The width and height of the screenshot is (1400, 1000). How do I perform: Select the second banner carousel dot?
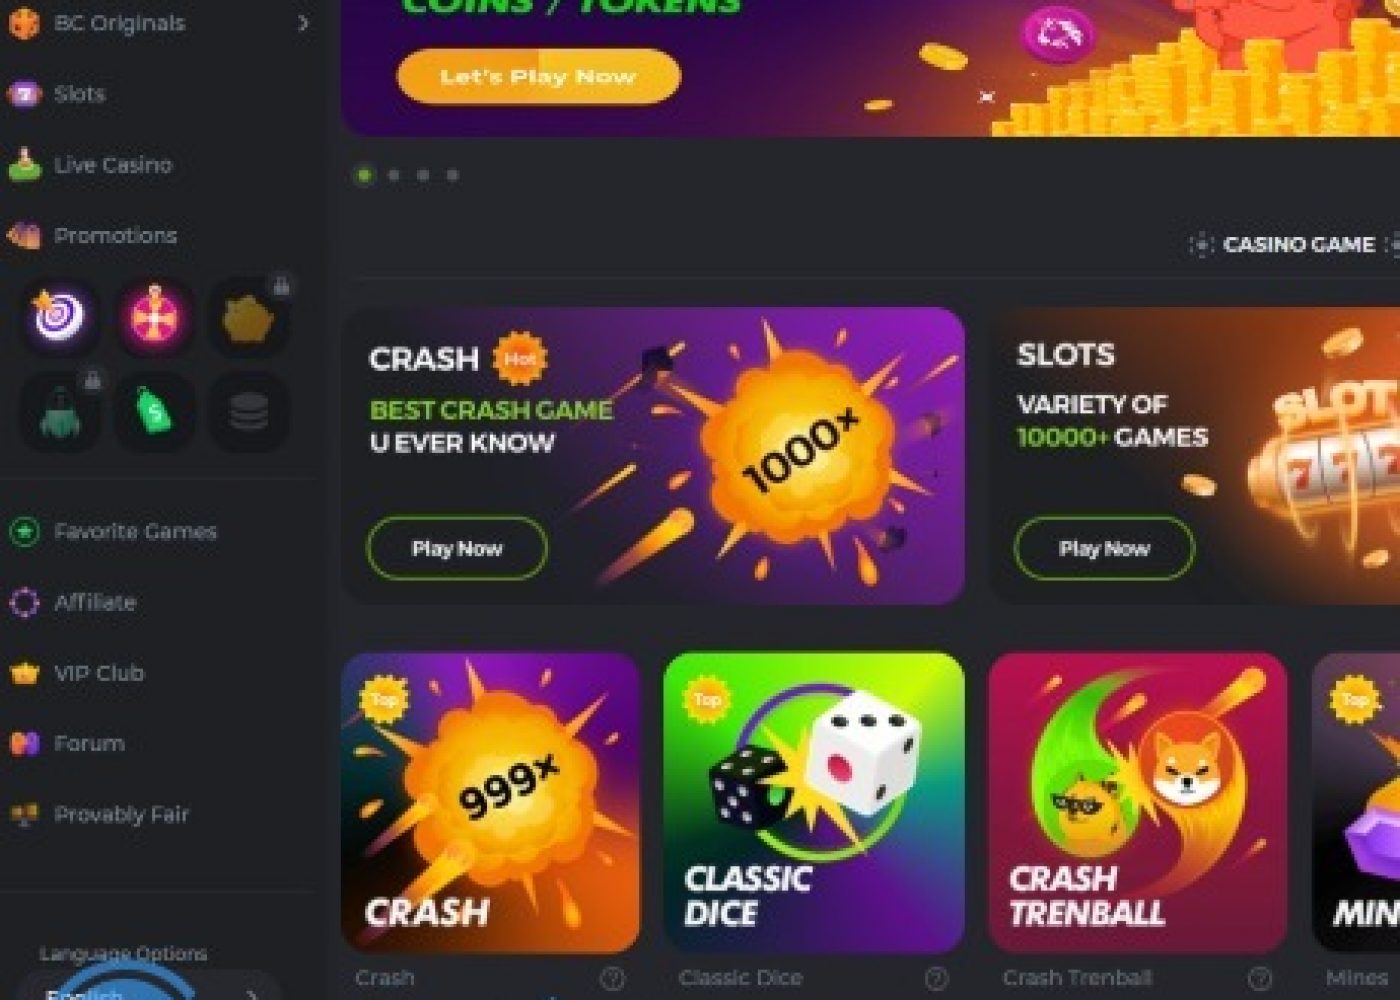point(394,175)
